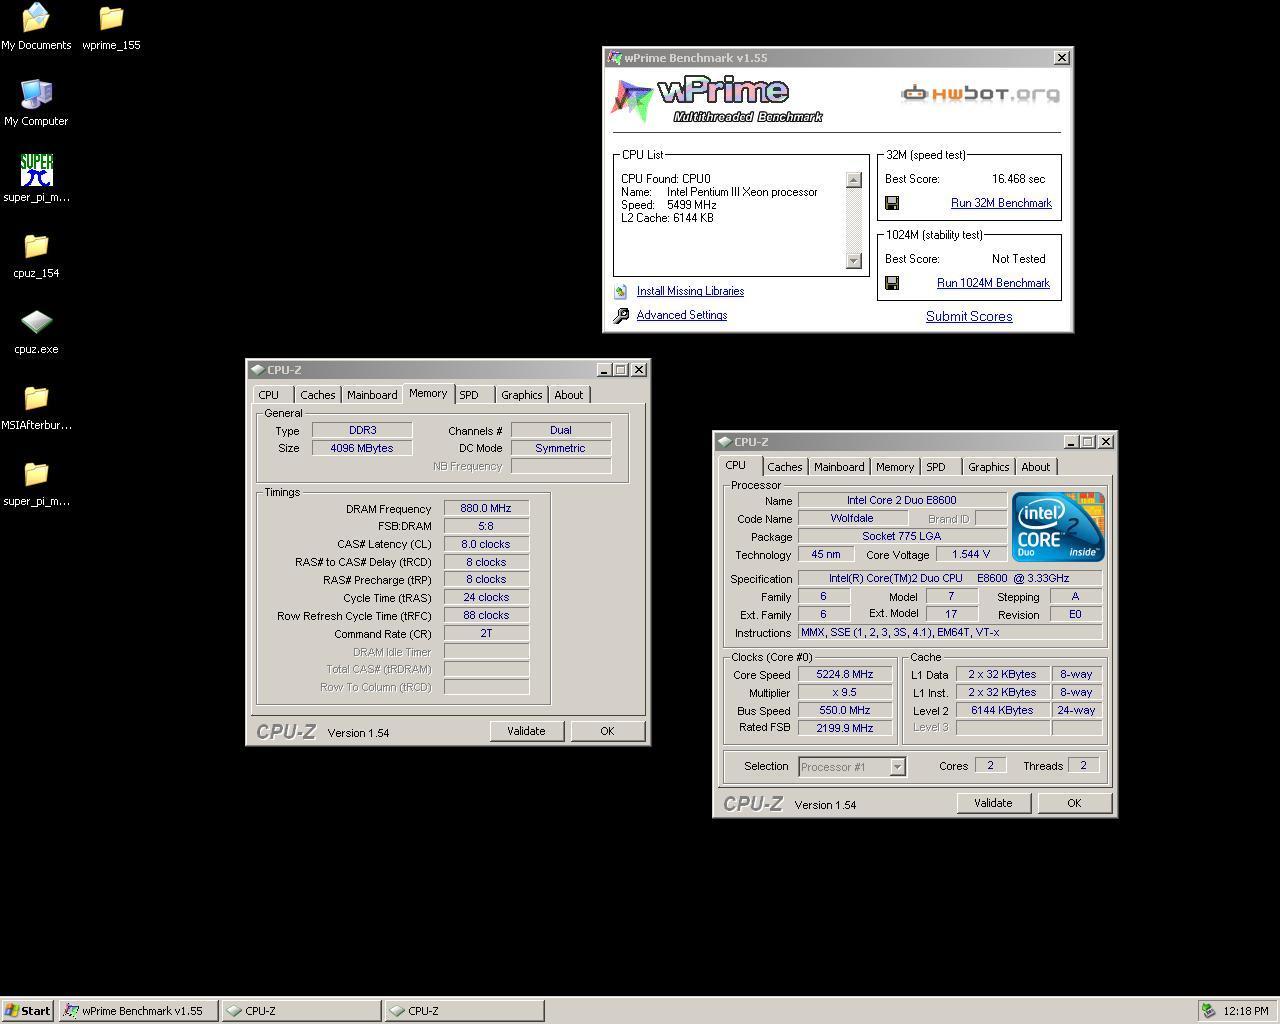This screenshot has height=1024, width=1280.
Task: Select the Super Pi application icon
Action: (x=36, y=170)
